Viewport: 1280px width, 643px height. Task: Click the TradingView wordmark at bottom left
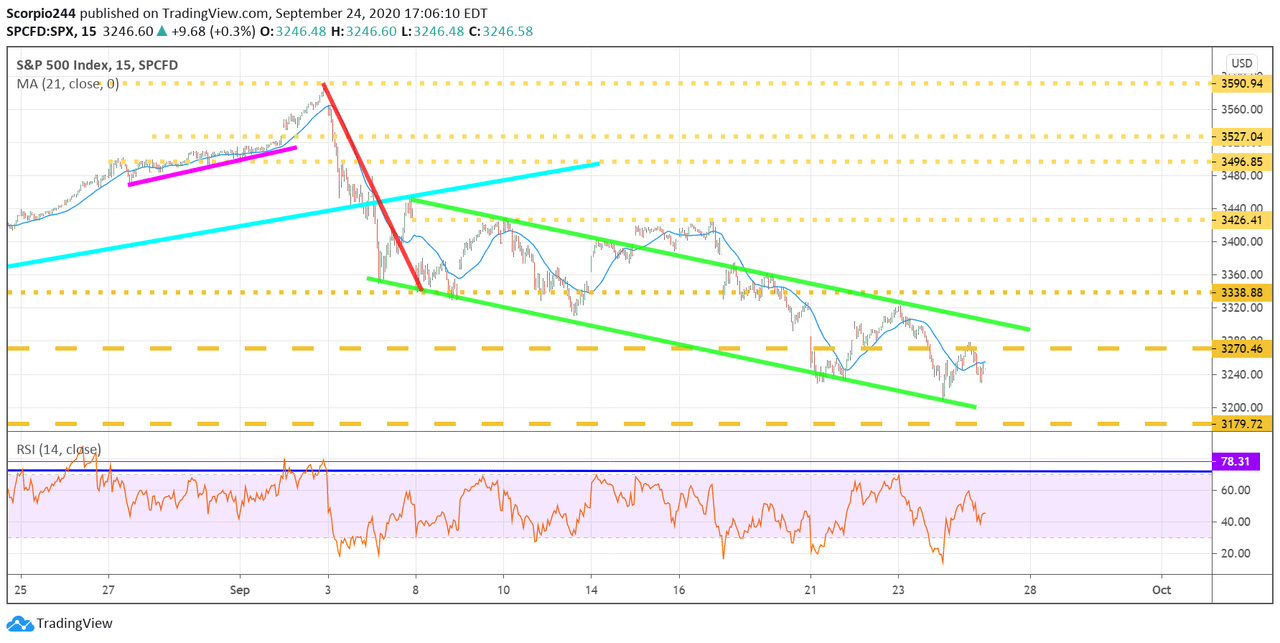74,624
